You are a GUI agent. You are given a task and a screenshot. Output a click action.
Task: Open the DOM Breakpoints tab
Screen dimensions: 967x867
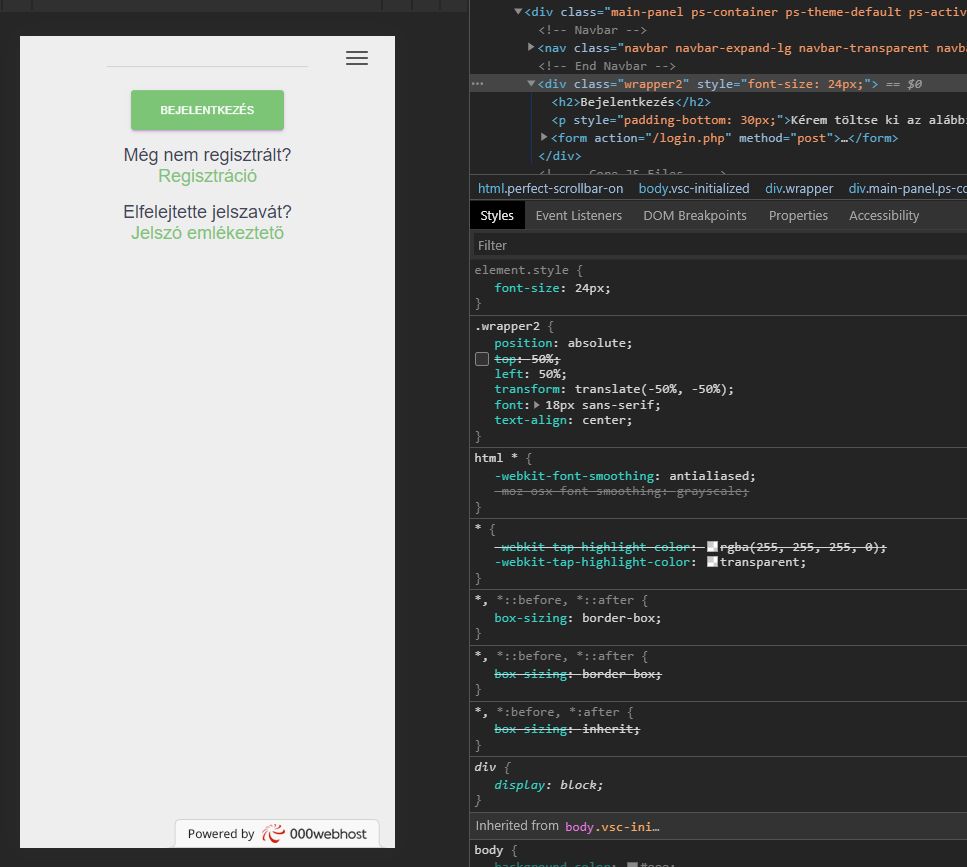coord(694,215)
